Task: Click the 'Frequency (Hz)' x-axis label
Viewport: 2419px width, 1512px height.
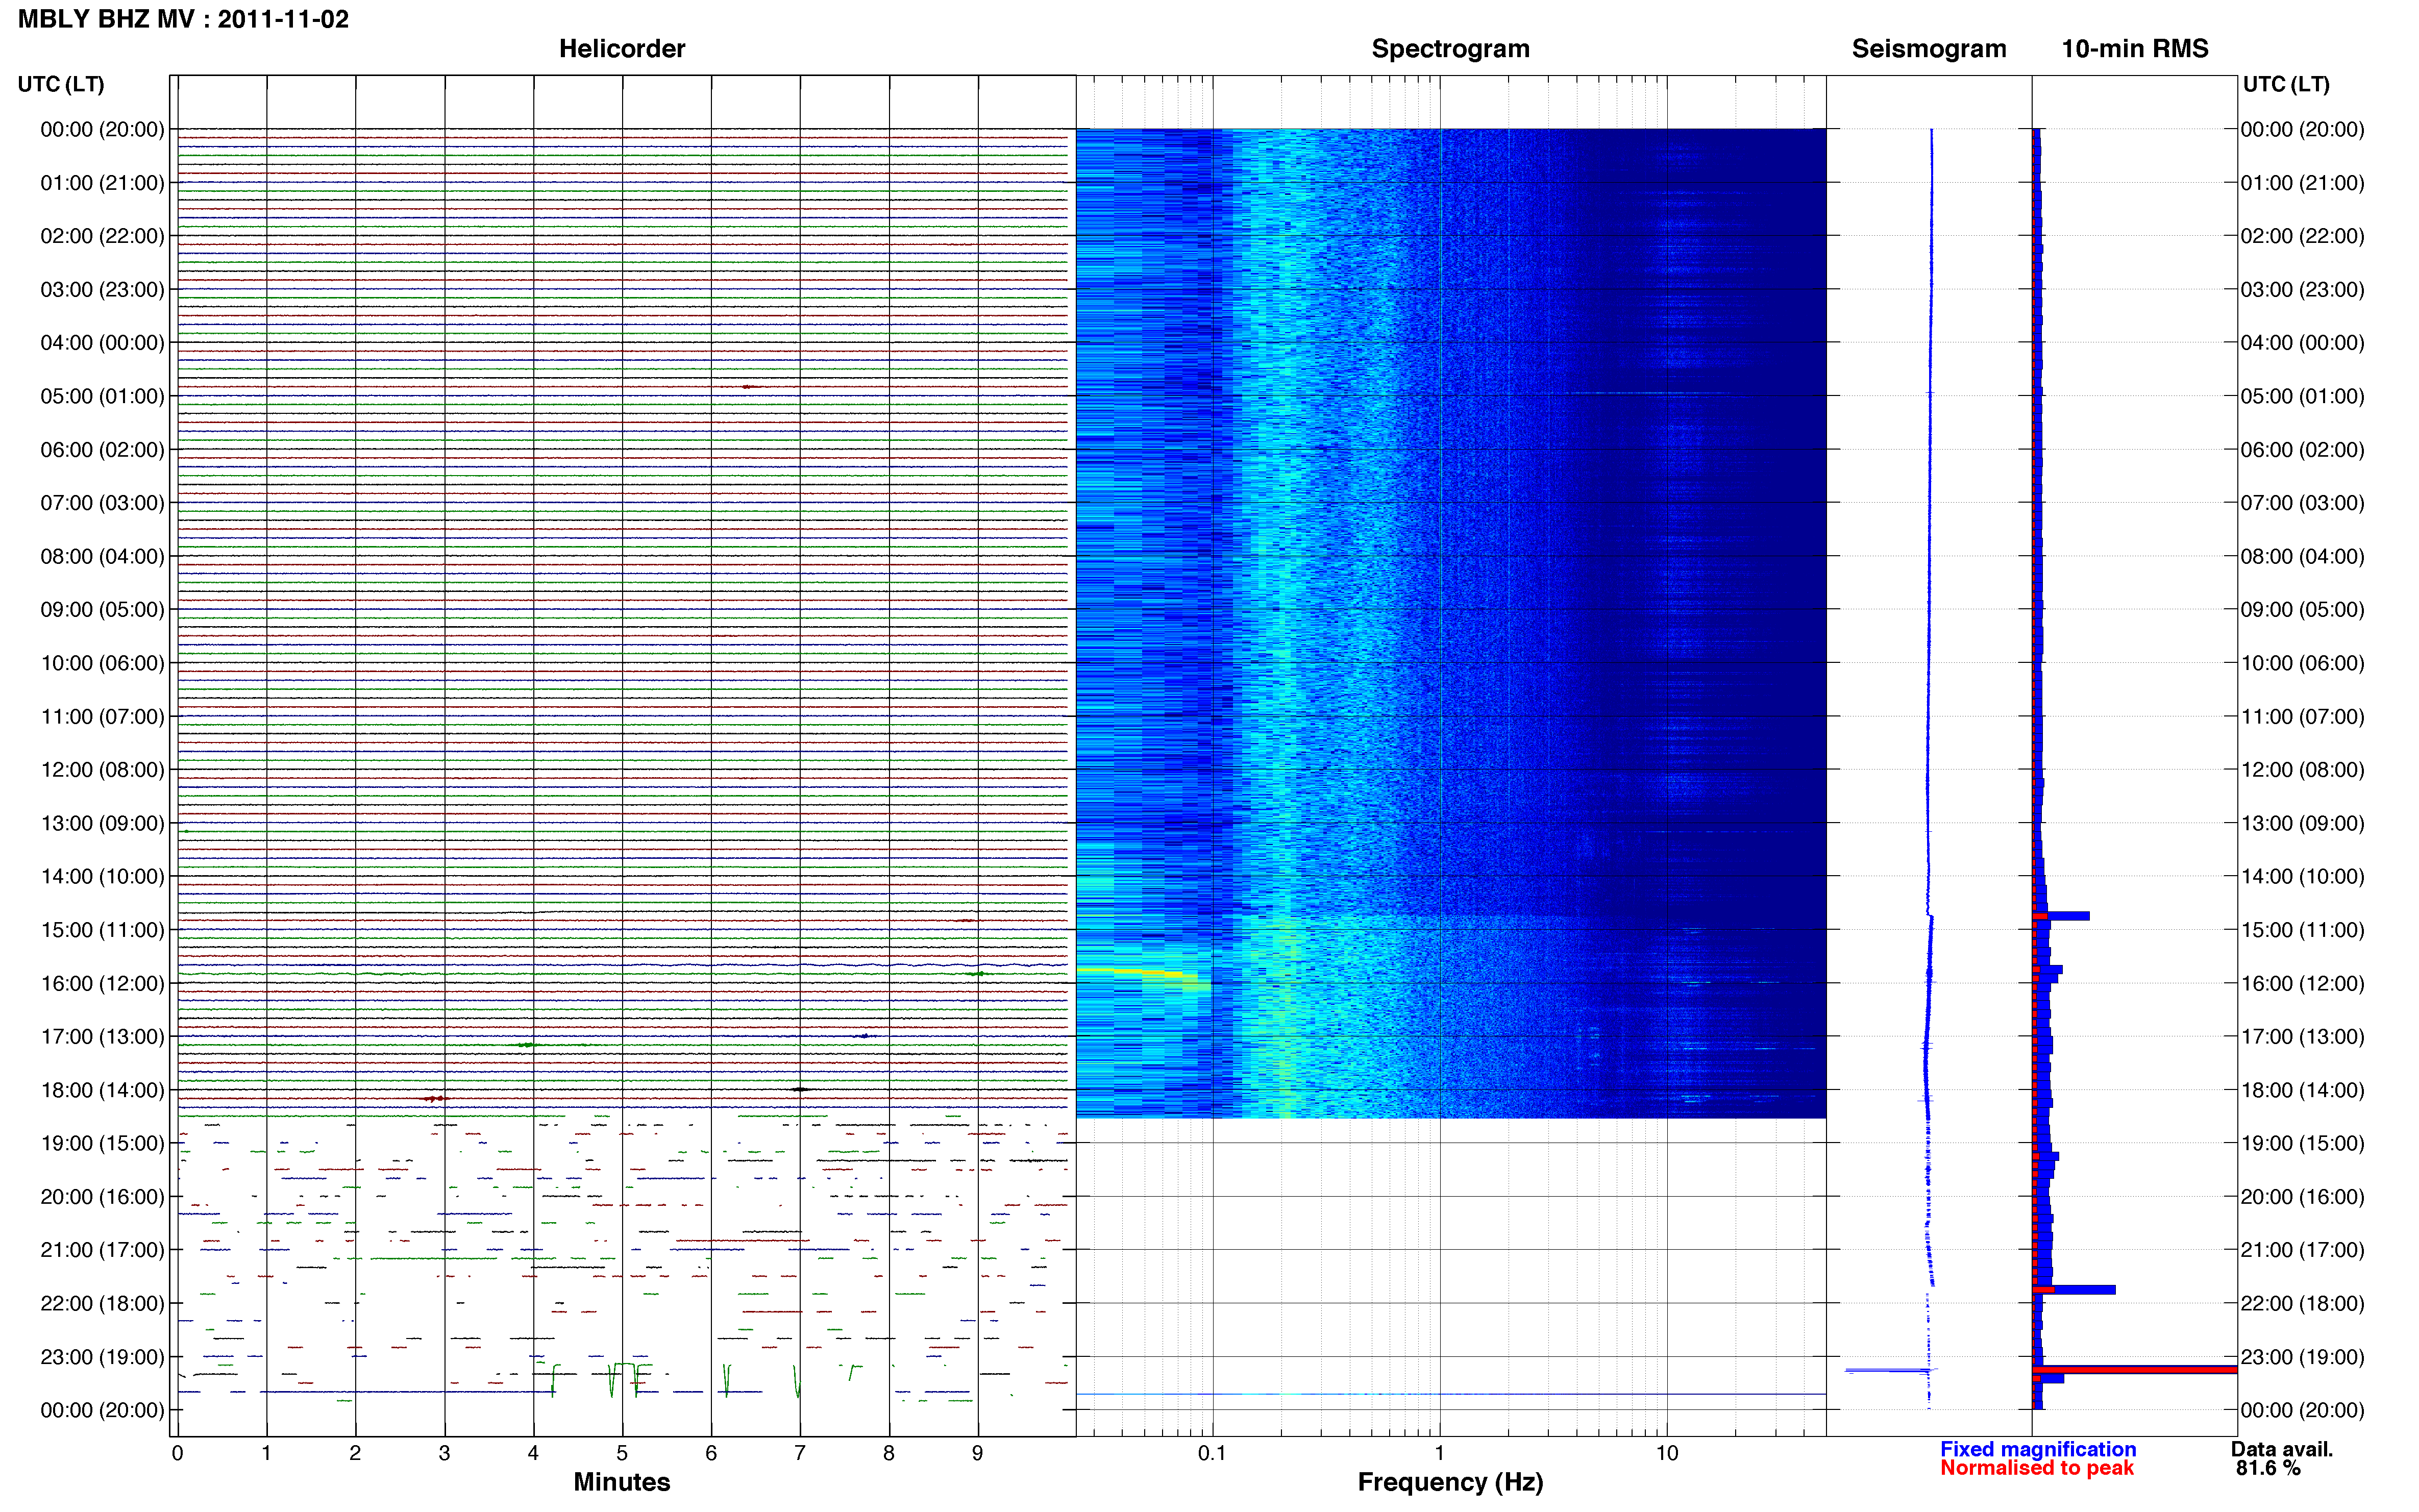Action: coord(1450,1482)
